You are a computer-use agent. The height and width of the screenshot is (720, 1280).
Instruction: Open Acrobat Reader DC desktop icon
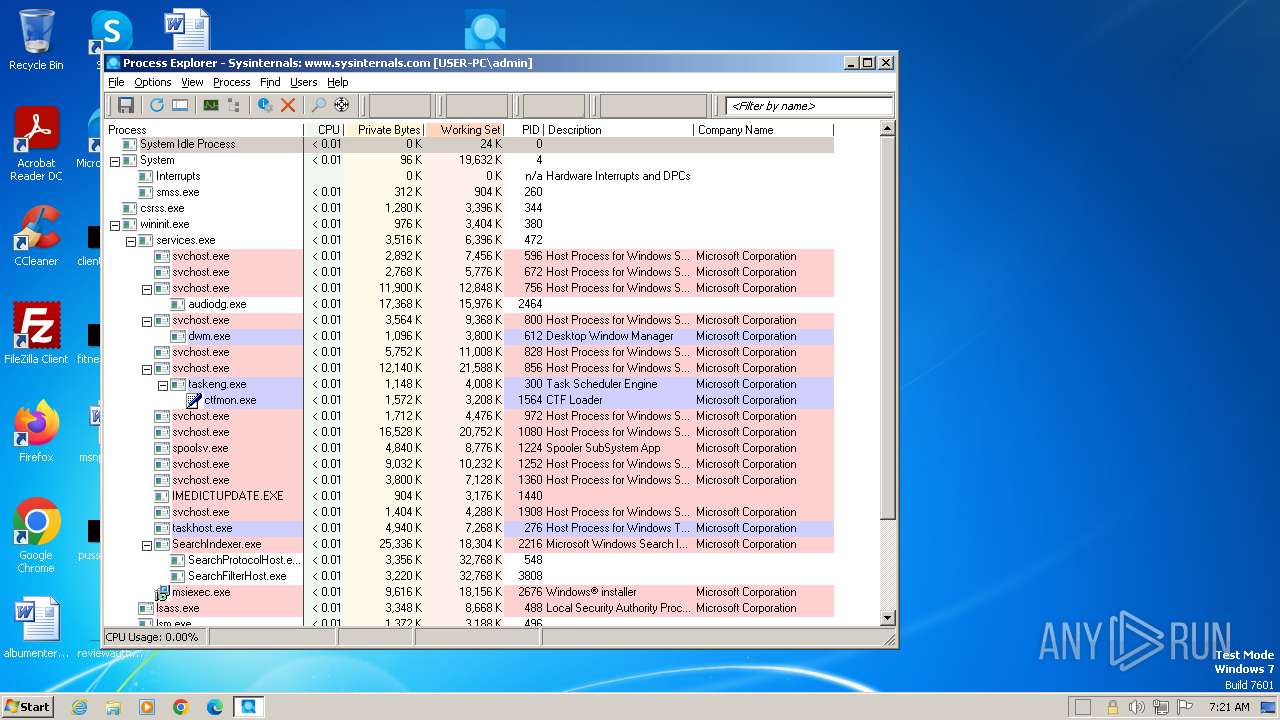(x=36, y=145)
